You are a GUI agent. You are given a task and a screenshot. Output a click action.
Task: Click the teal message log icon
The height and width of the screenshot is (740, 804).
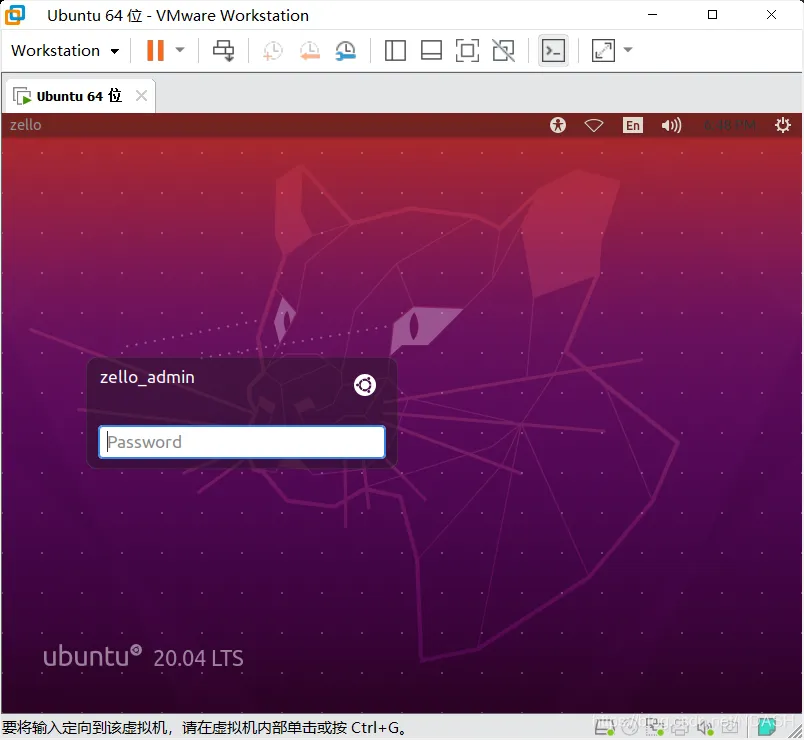pyautogui.click(x=767, y=726)
